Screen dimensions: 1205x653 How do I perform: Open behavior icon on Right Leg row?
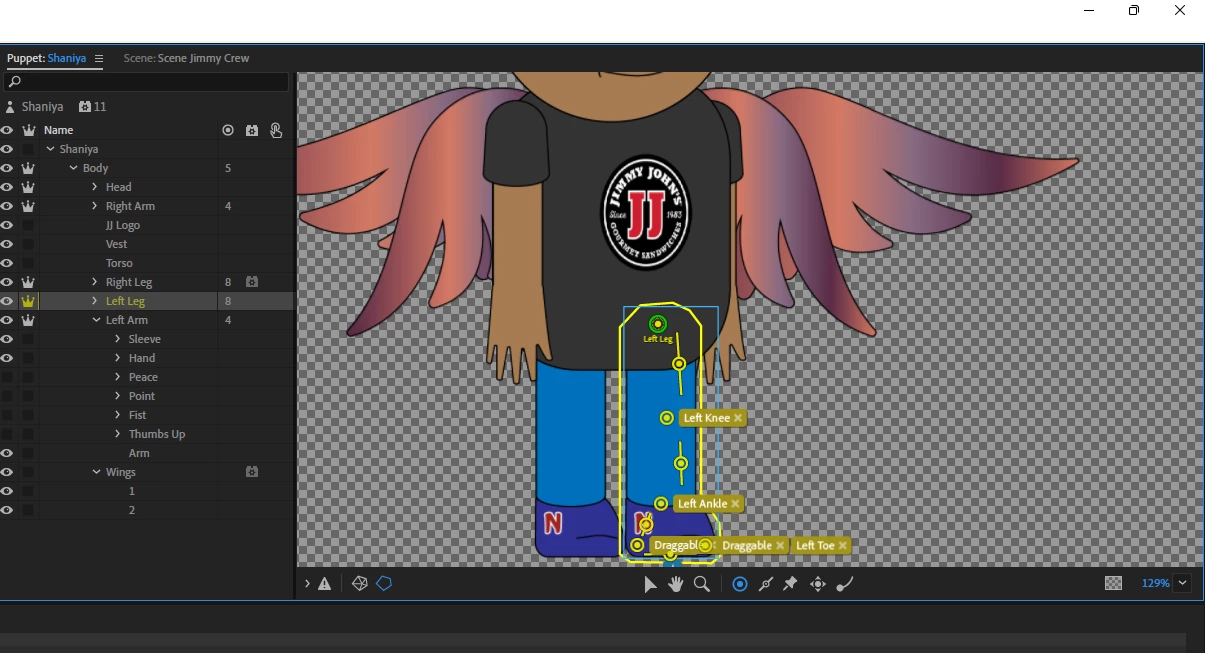[252, 282]
